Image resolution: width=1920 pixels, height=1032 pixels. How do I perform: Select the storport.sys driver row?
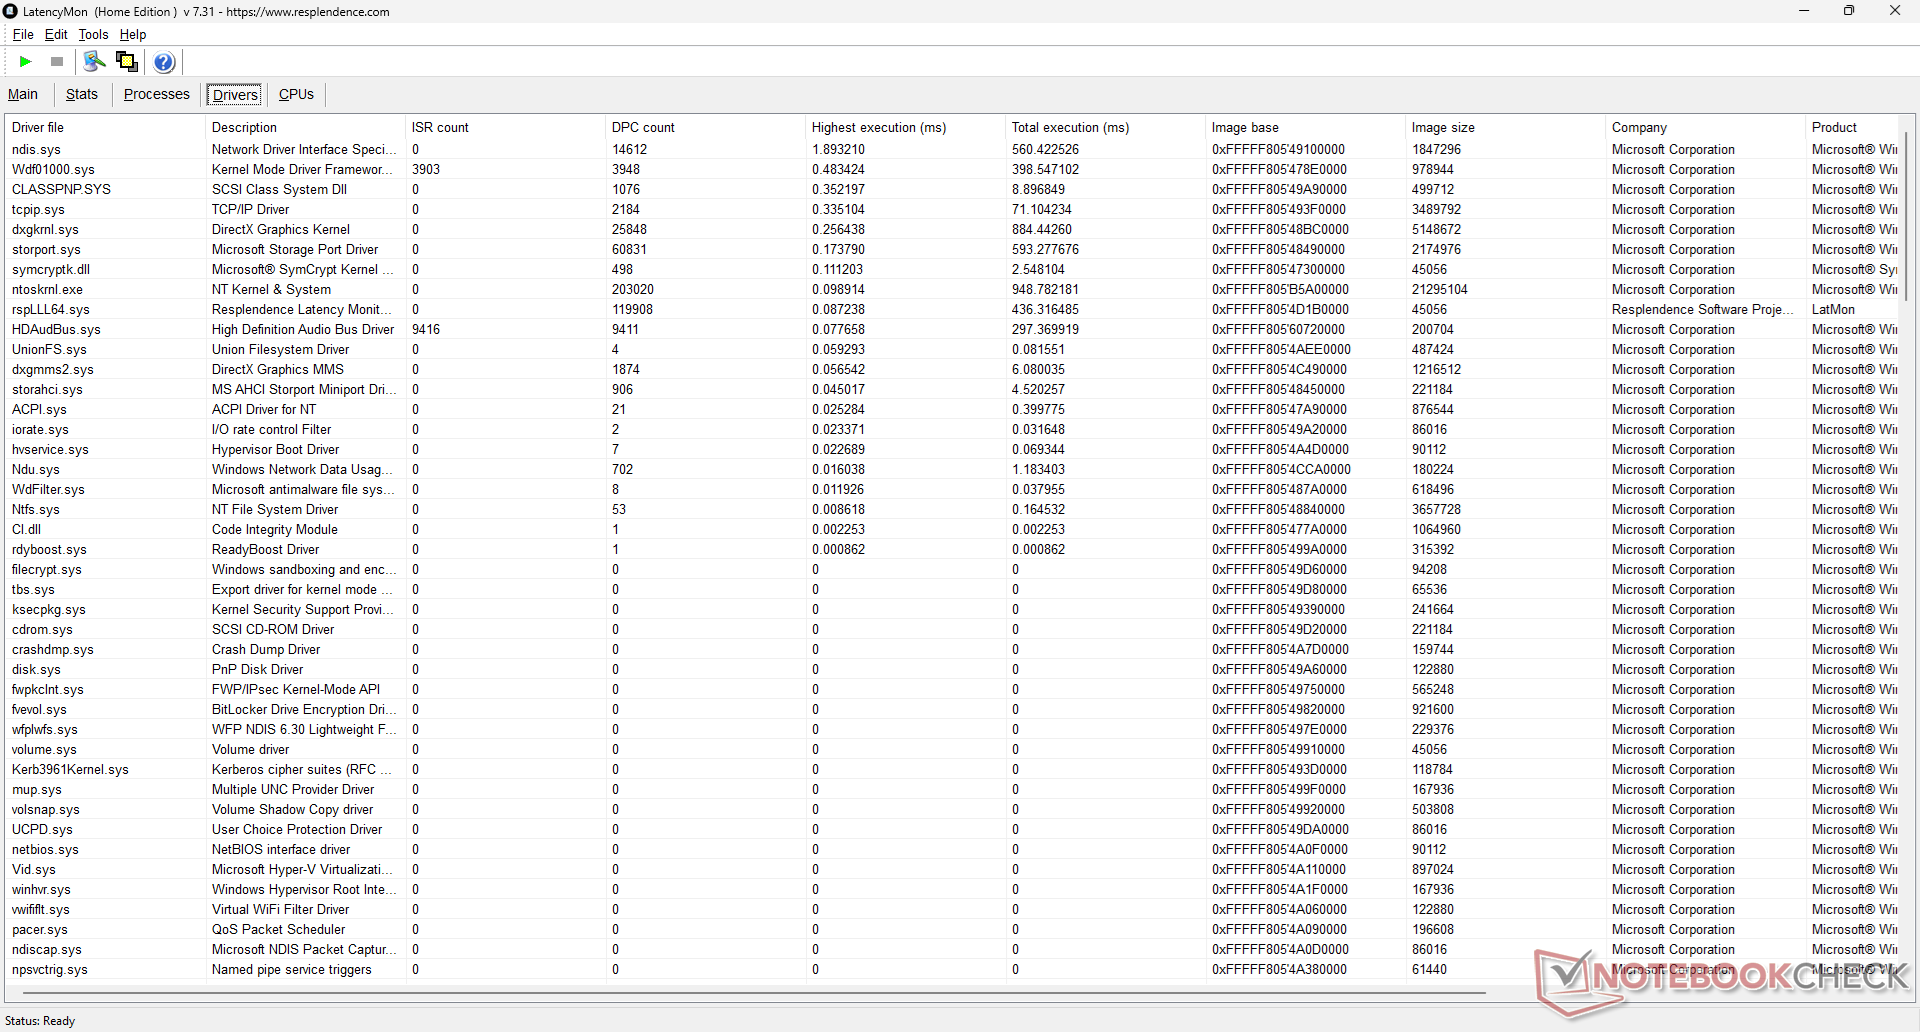click(x=952, y=249)
